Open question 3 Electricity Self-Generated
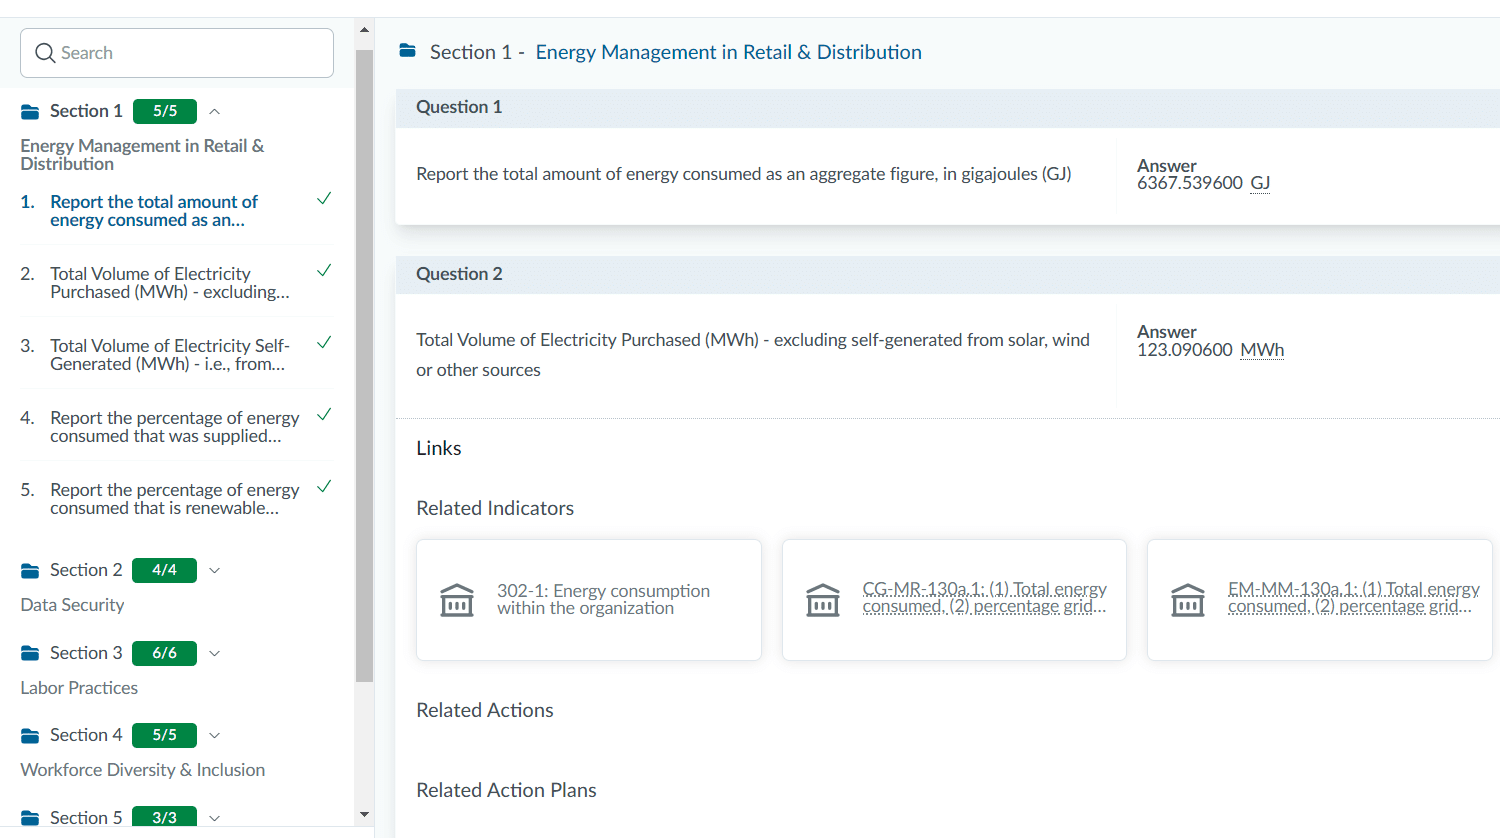The image size is (1500, 838). click(x=170, y=355)
